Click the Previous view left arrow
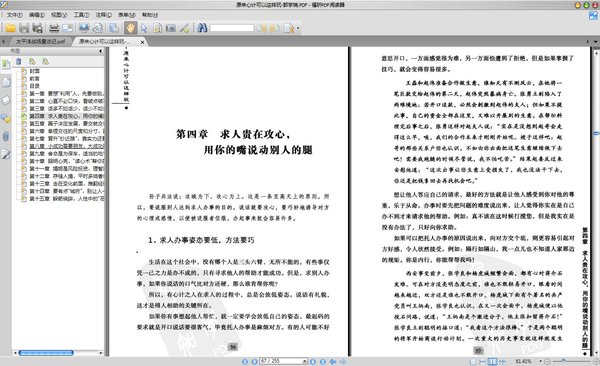600x366 pixels. click(333, 361)
